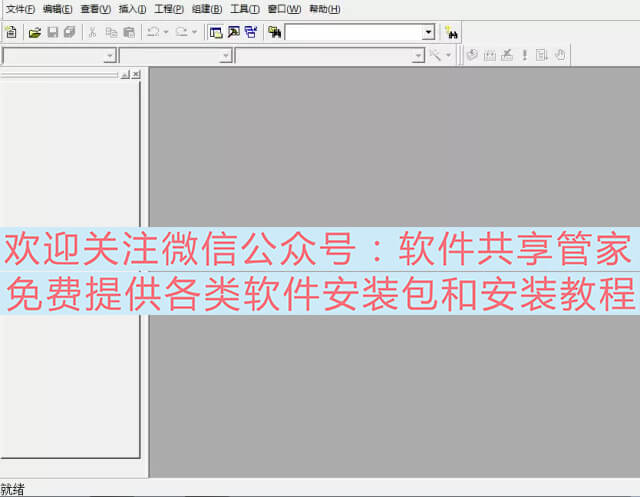Click the Compile icon in build toolbar
The image size is (640, 497).
click(x=472, y=55)
